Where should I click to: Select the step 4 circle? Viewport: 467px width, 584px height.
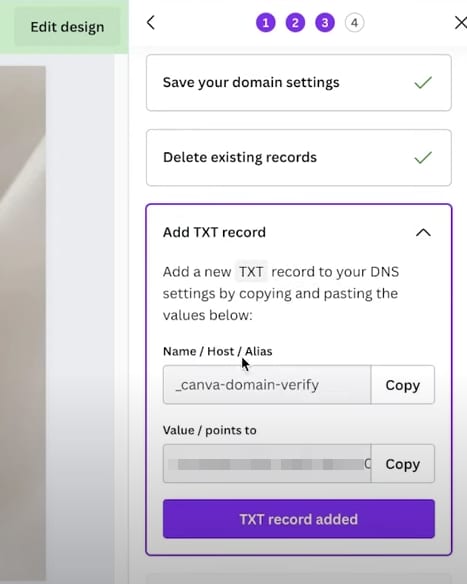point(355,23)
